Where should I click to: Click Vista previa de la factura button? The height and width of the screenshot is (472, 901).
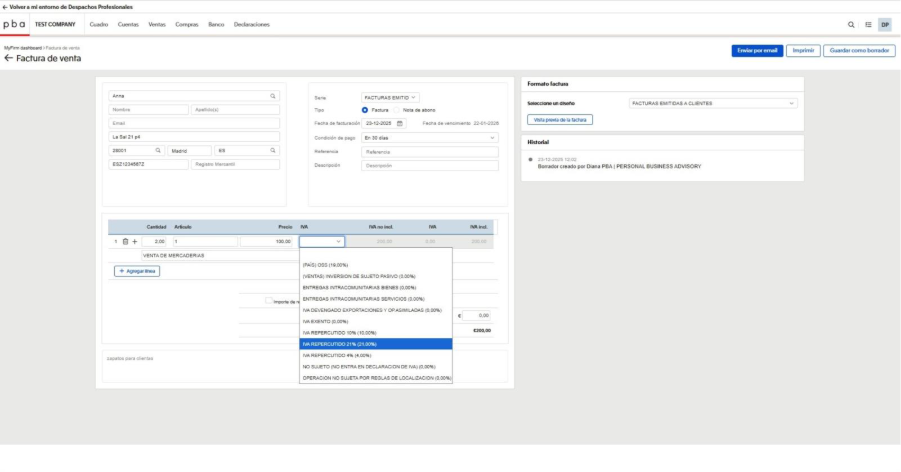(559, 119)
